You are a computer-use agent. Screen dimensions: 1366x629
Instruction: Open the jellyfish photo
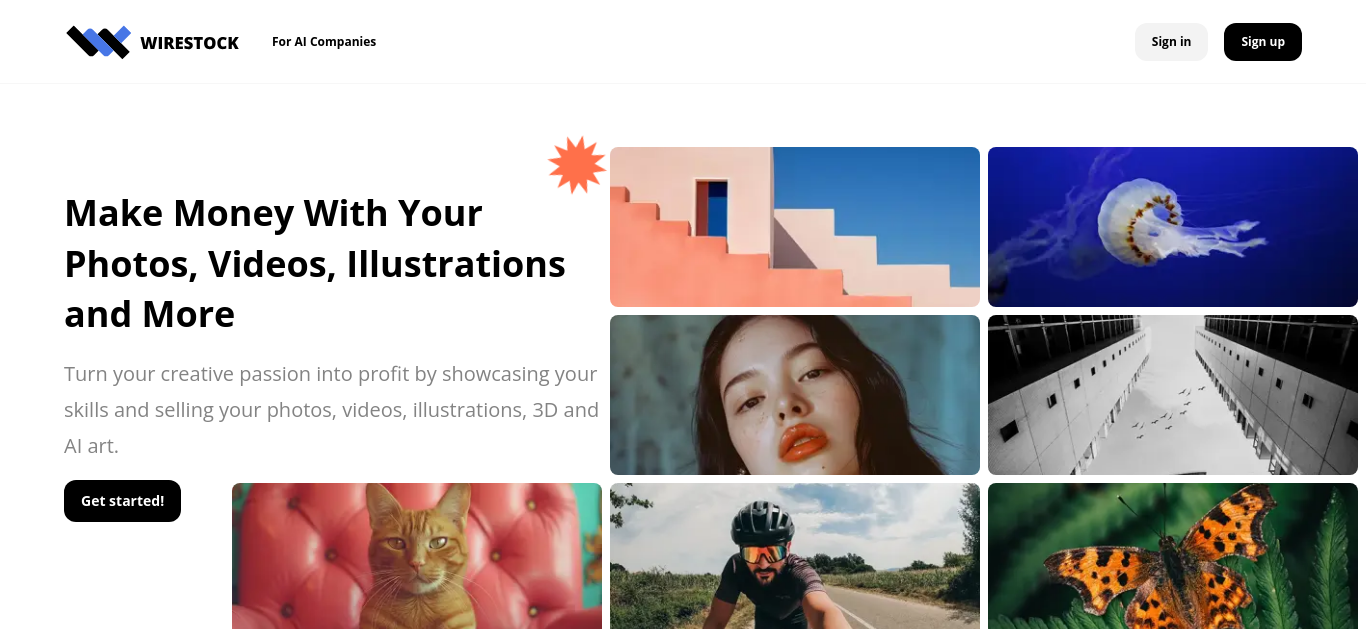pos(1173,227)
